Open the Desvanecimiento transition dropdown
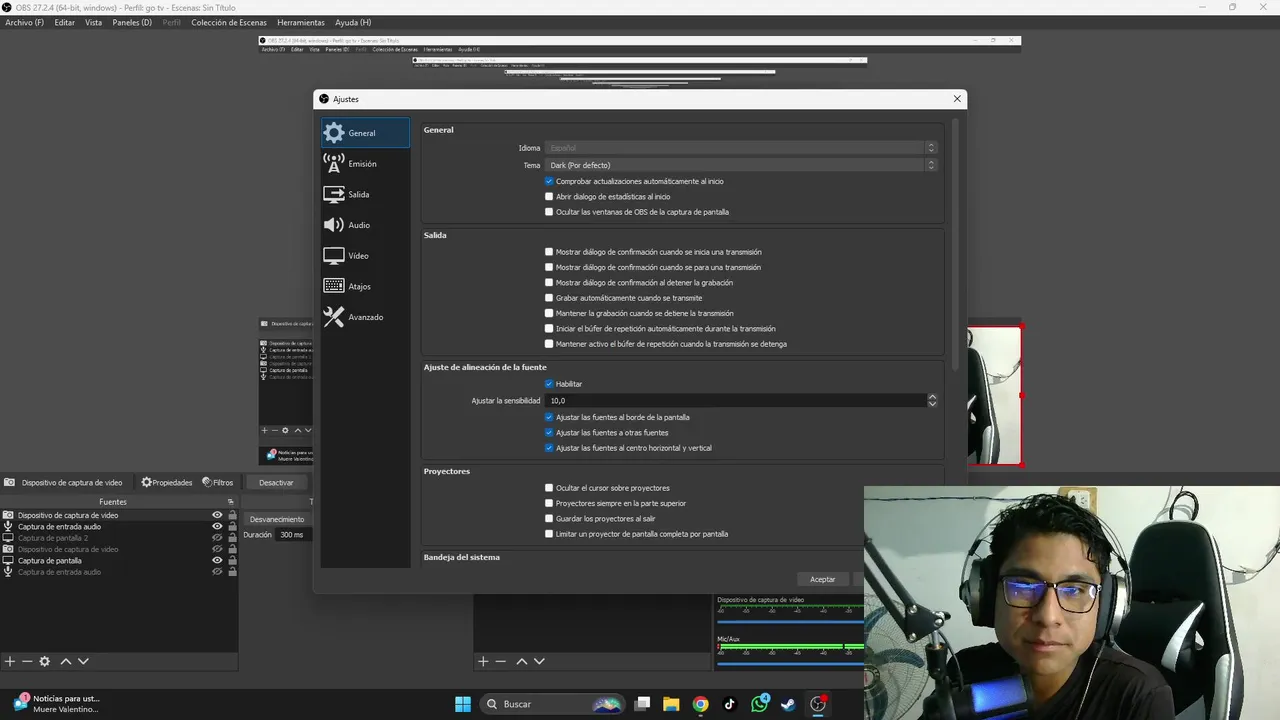1280x720 pixels. coord(278,519)
